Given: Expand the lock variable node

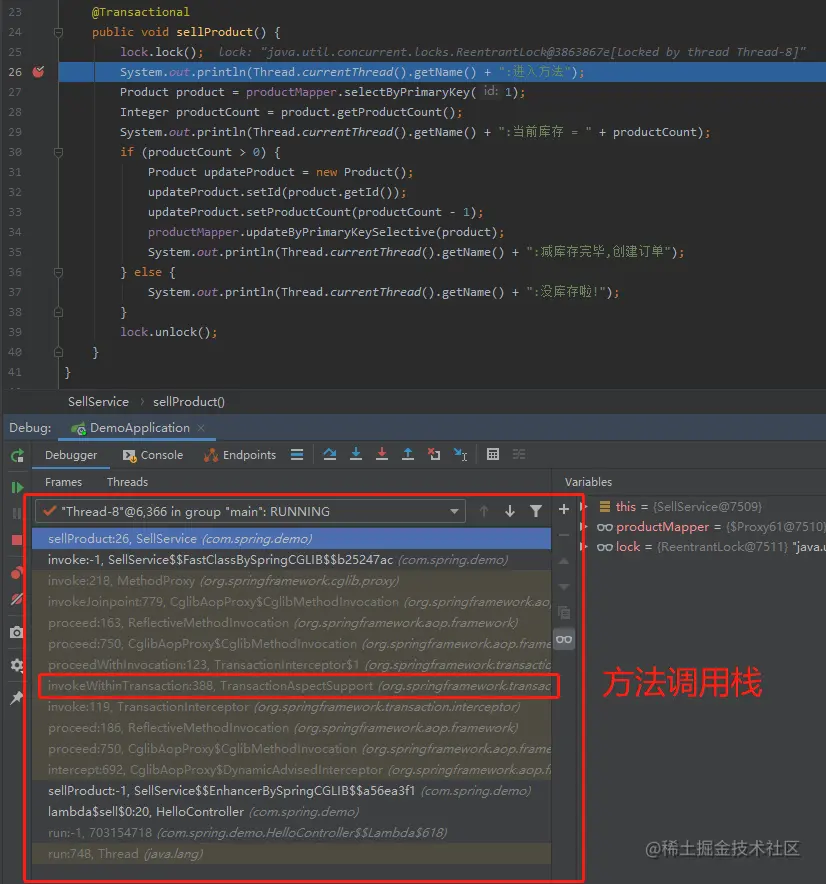Looking at the screenshot, I should point(585,547).
